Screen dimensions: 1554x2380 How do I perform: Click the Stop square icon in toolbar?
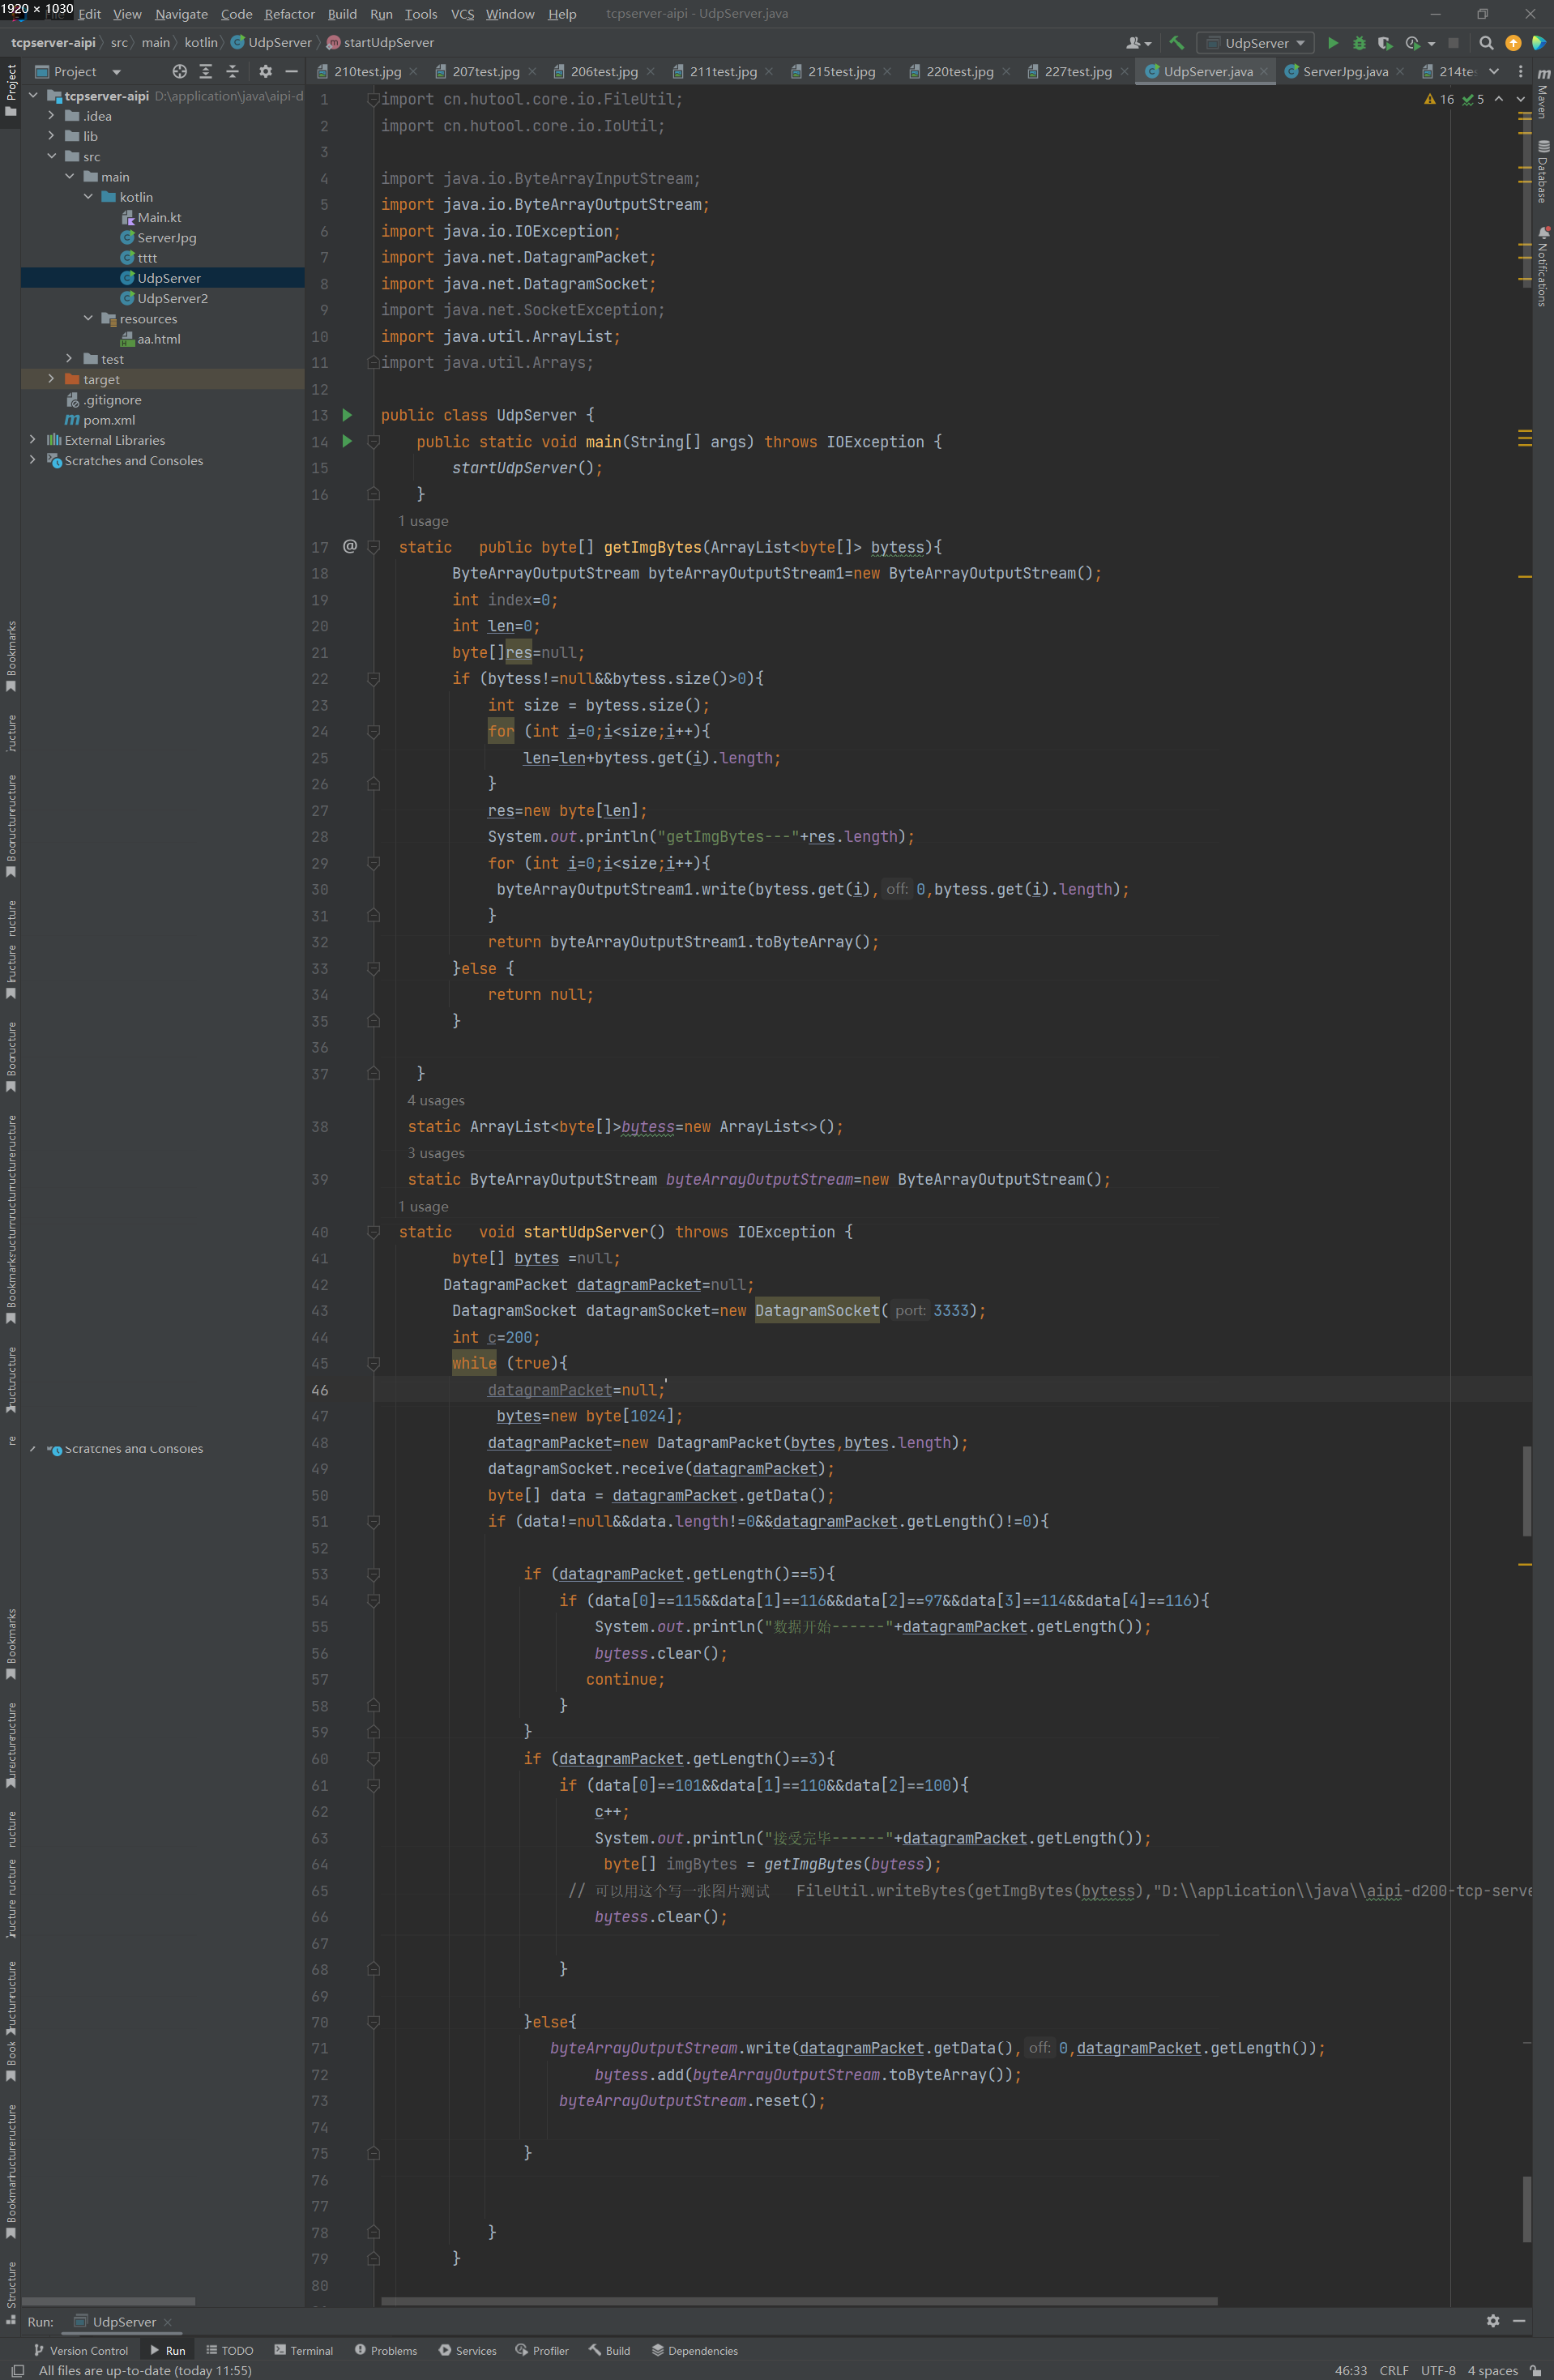point(1453,43)
